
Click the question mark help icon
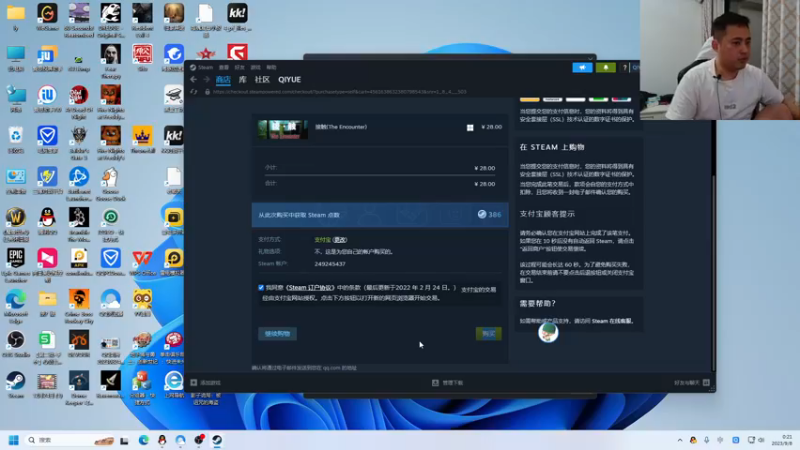click(624, 67)
